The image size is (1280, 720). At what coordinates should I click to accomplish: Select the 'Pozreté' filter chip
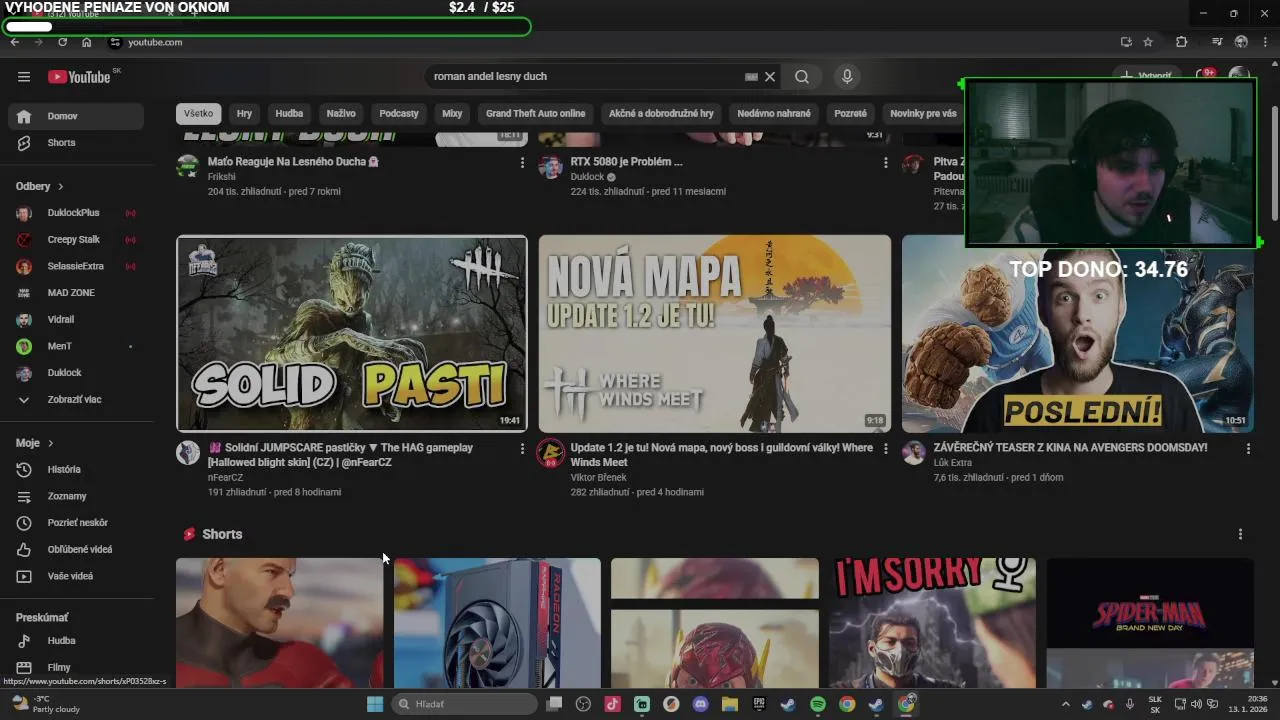[x=850, y=113]
